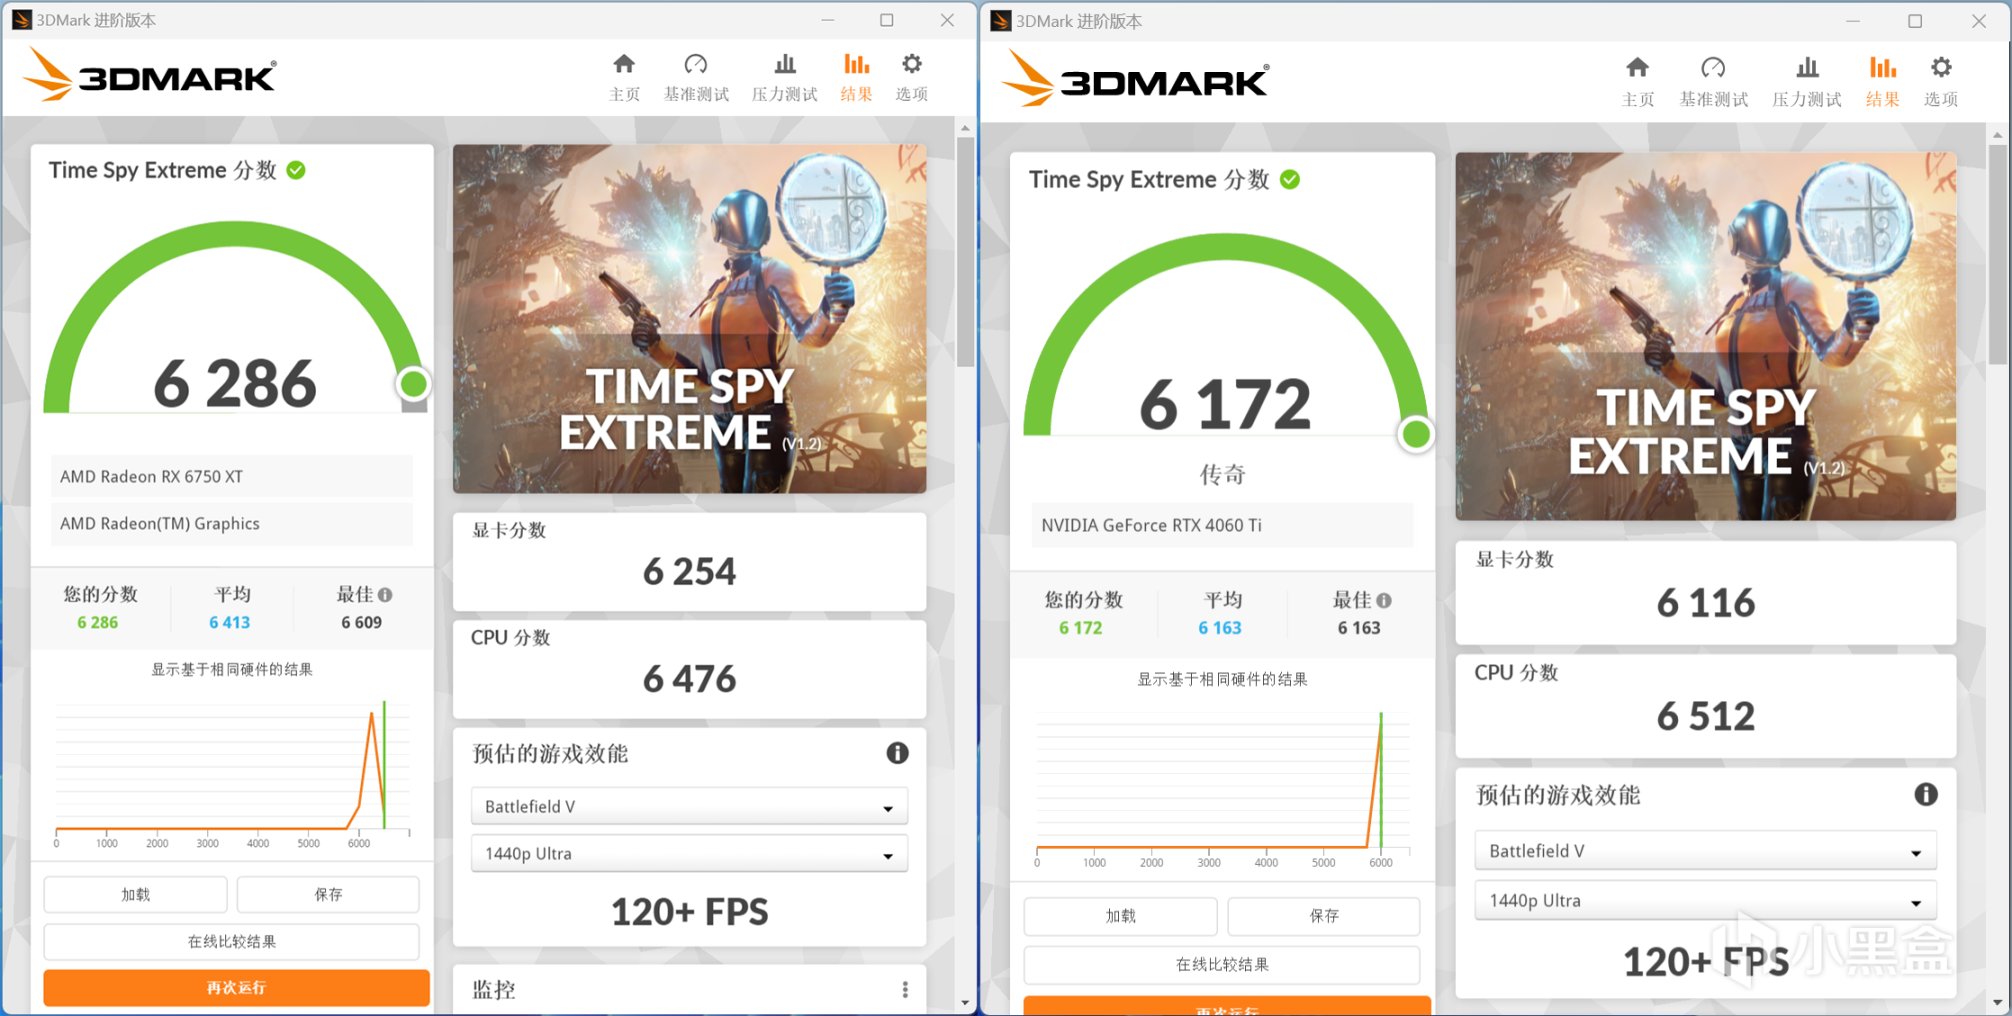This screenshot has height=1016, width=2012.
Task: Click scroll-down arrow in left window
Action: [x=965, y=1002]
